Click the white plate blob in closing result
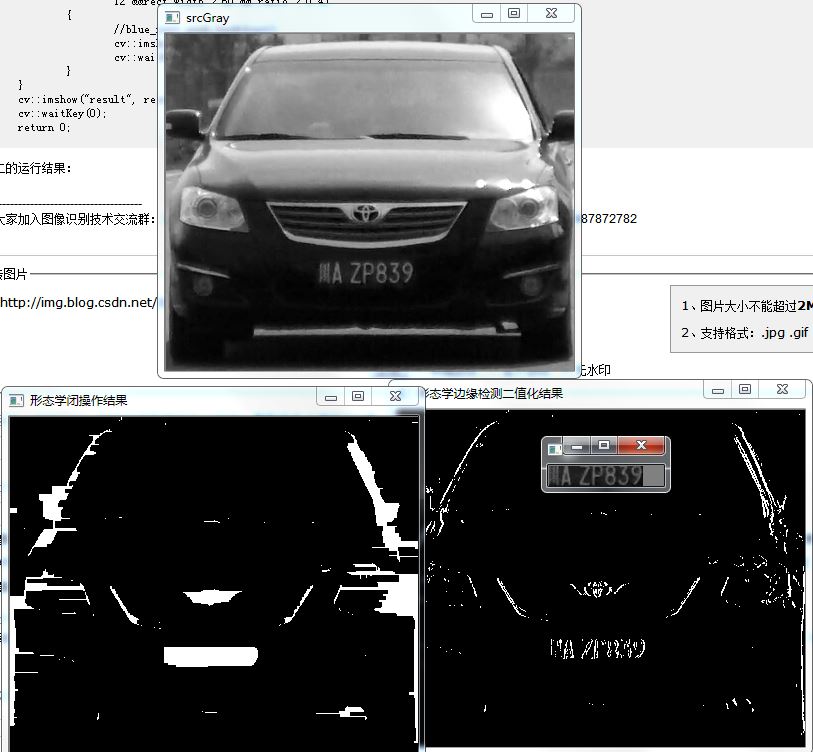The width and height of the screenshot is (813, 752). [x=211, y=656]
